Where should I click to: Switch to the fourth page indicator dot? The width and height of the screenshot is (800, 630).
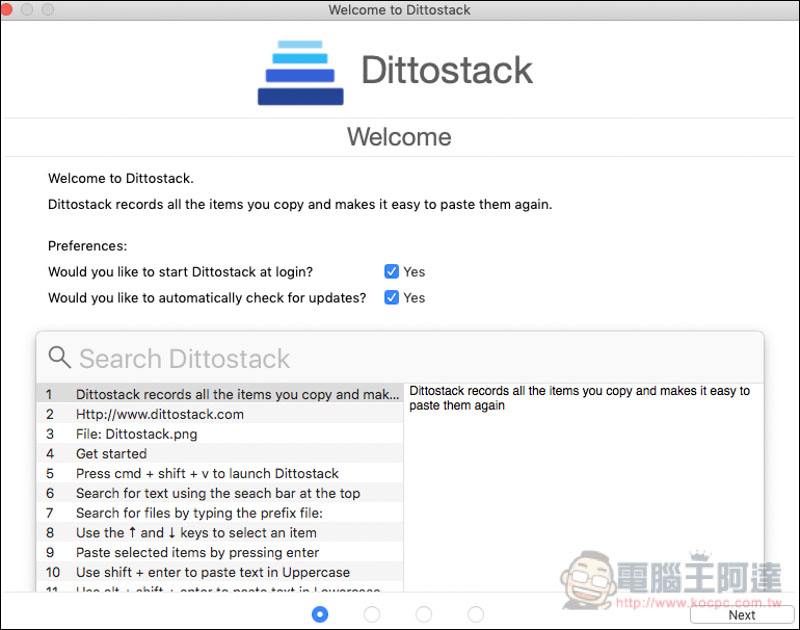(476, 614)
